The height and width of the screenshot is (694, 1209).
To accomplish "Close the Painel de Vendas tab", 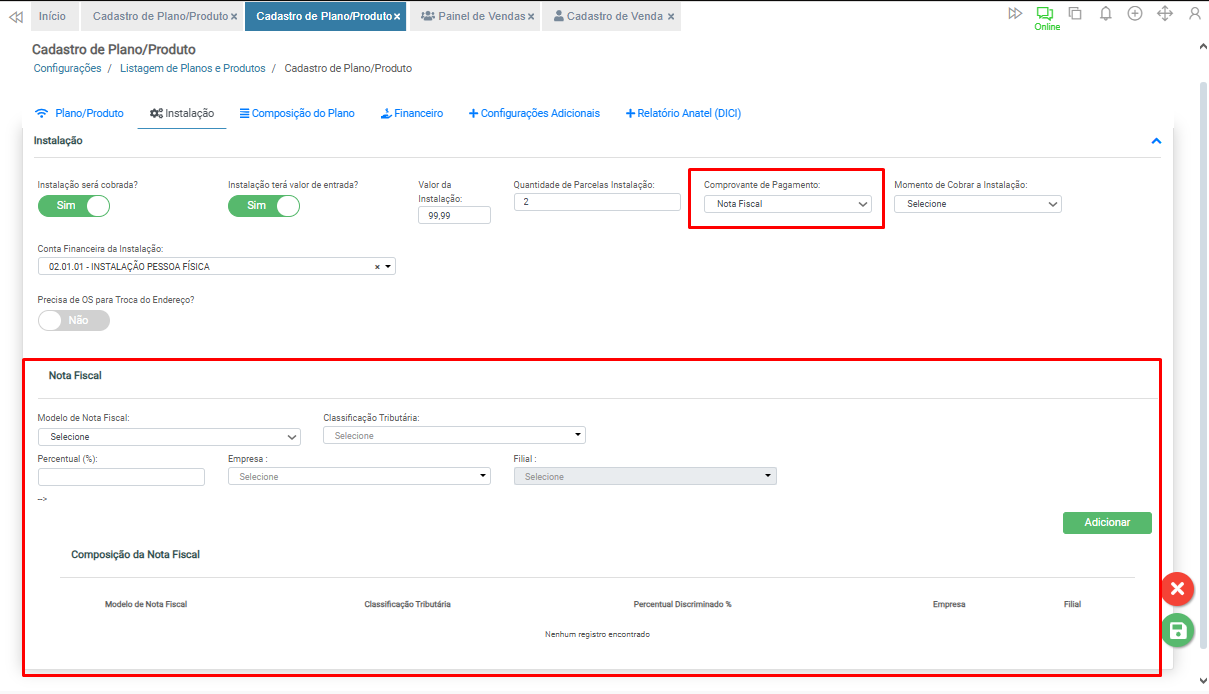I will [x=531, y=17].
